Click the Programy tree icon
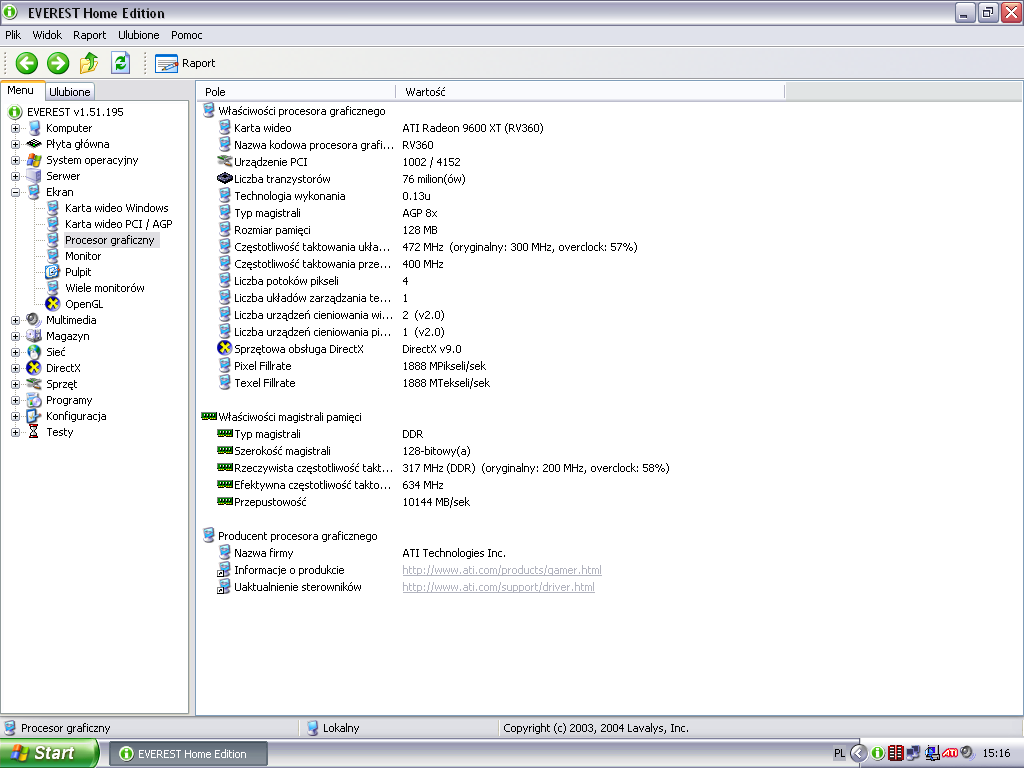 [34, 400]
